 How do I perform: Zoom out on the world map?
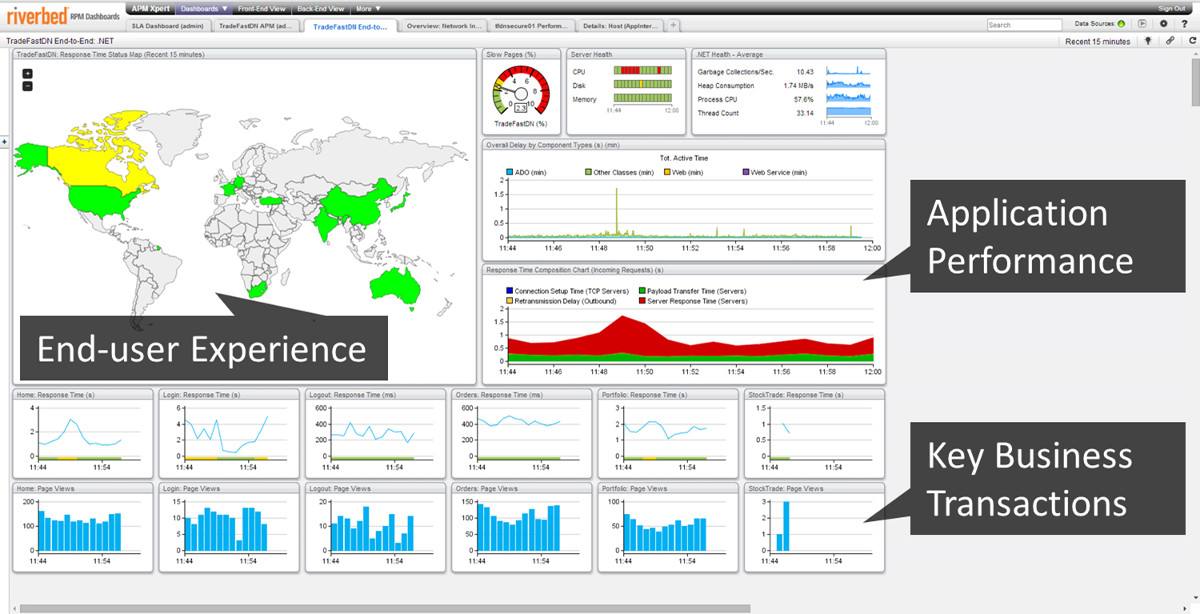tap(27, 86)
